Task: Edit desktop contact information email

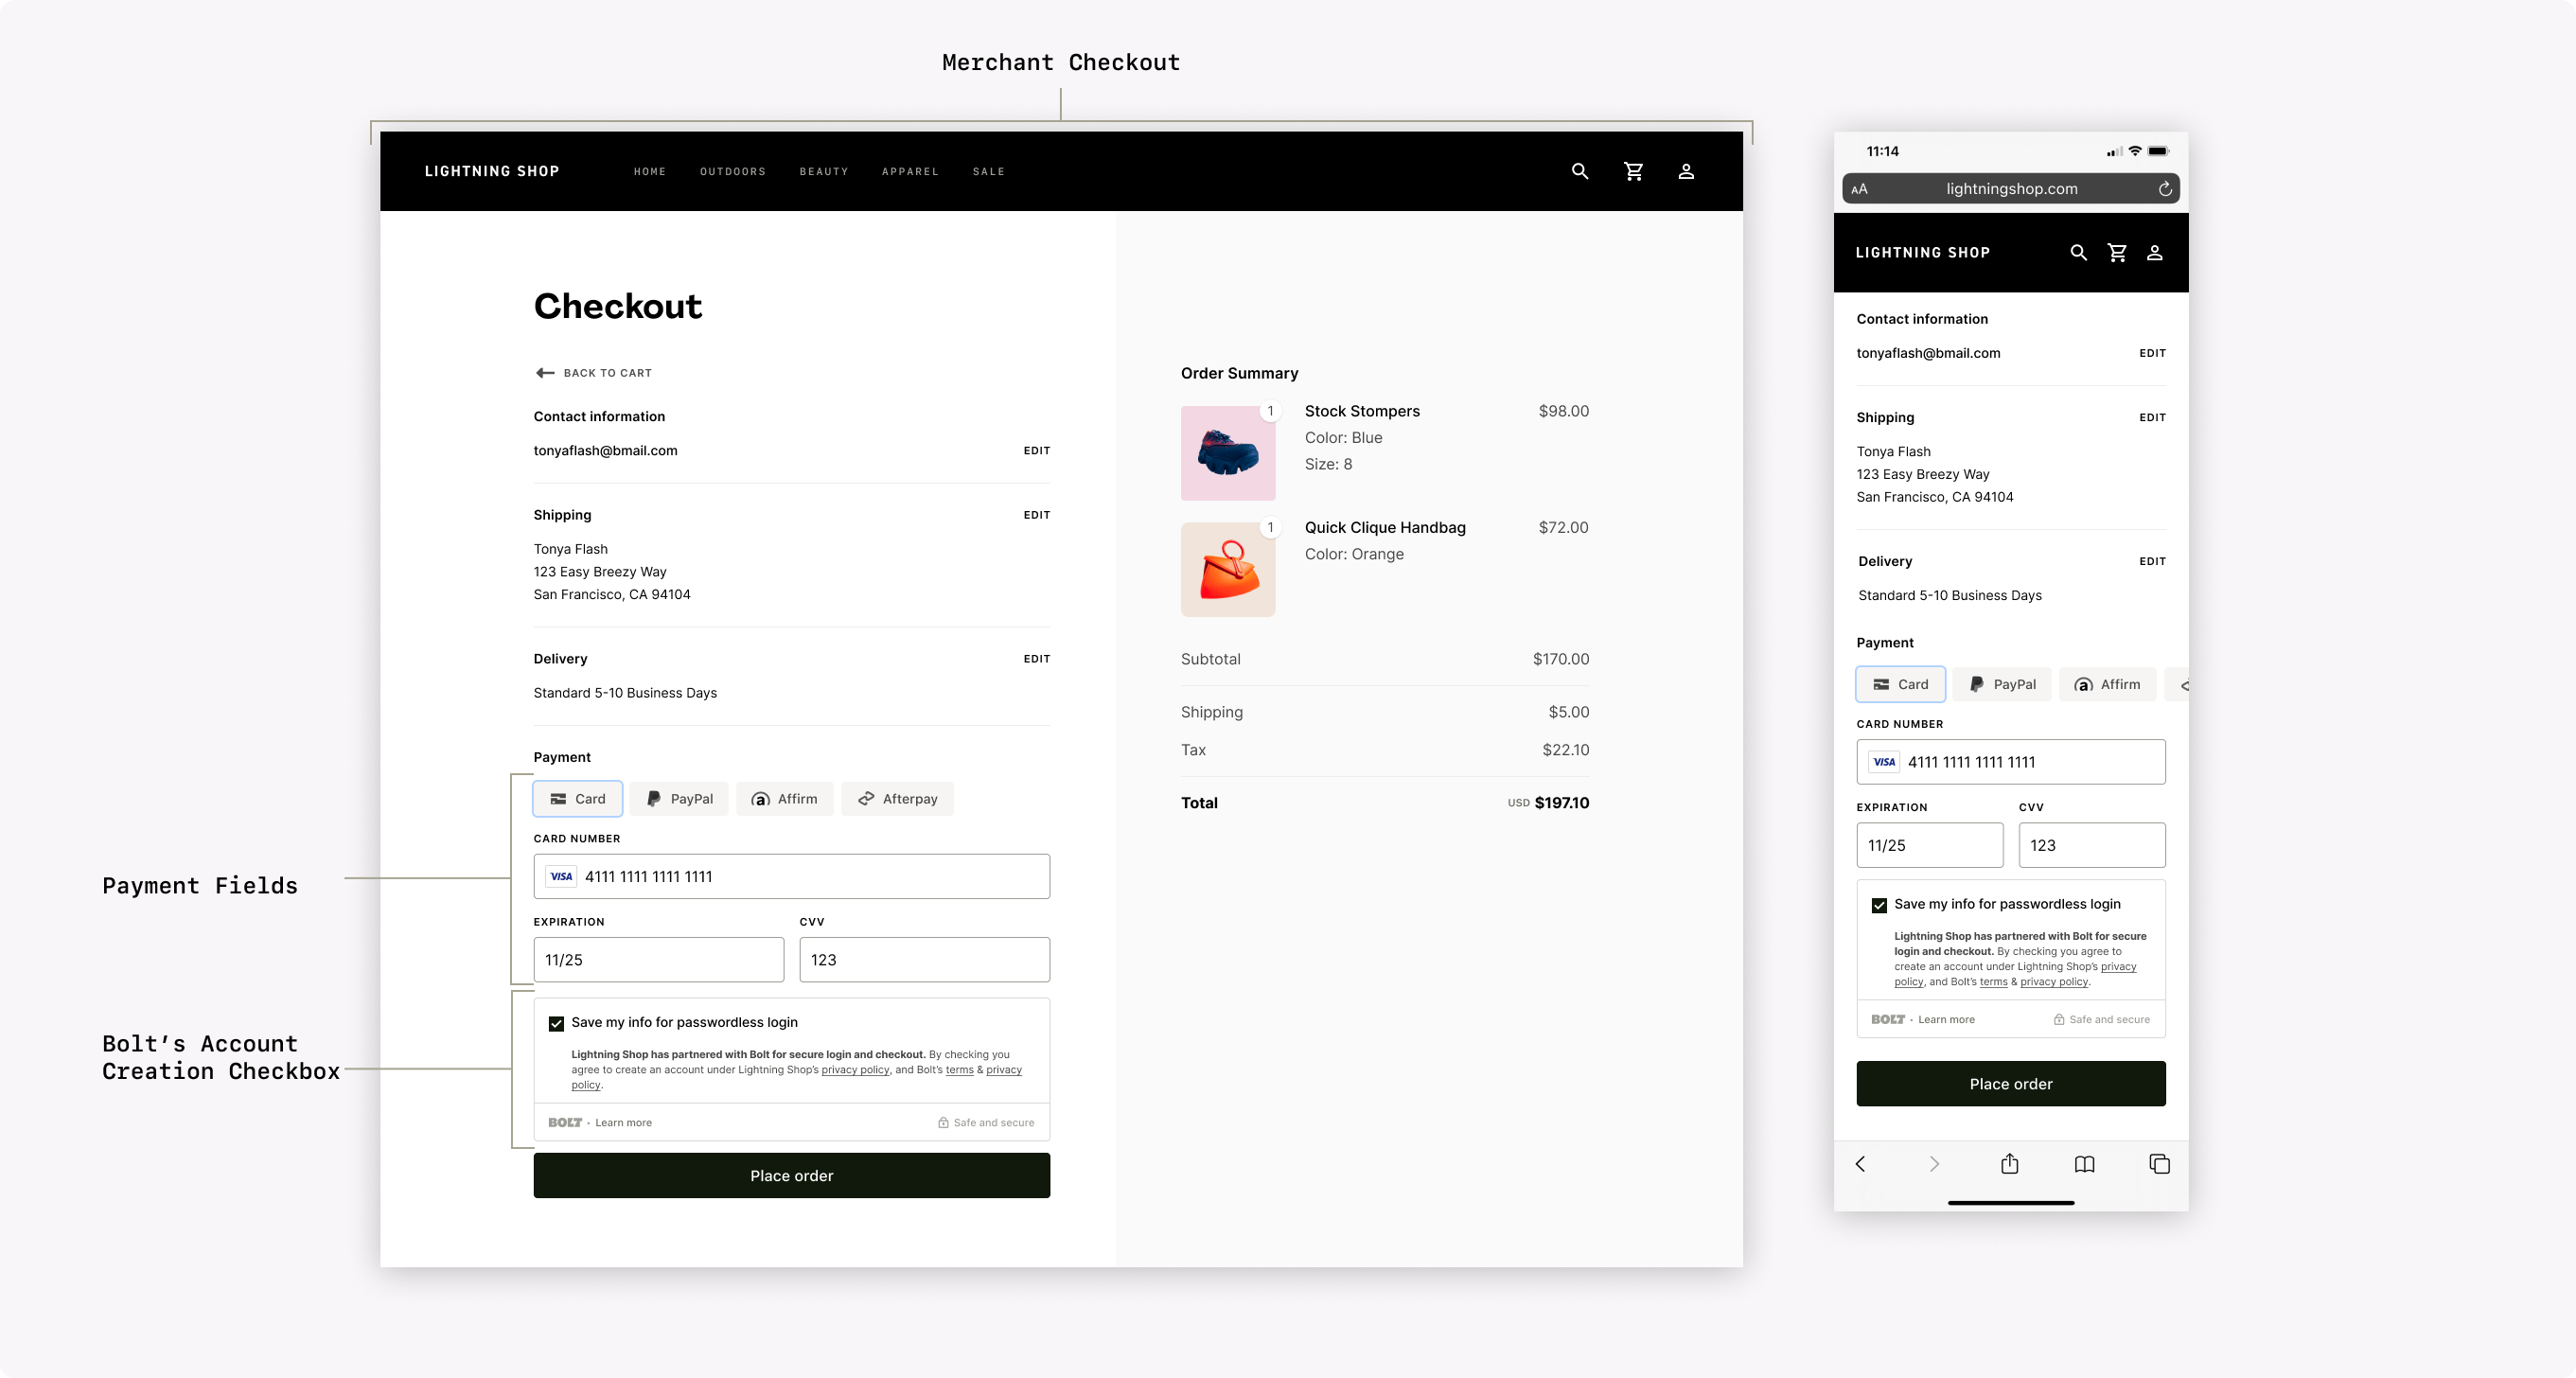Action: (1037, 451)
